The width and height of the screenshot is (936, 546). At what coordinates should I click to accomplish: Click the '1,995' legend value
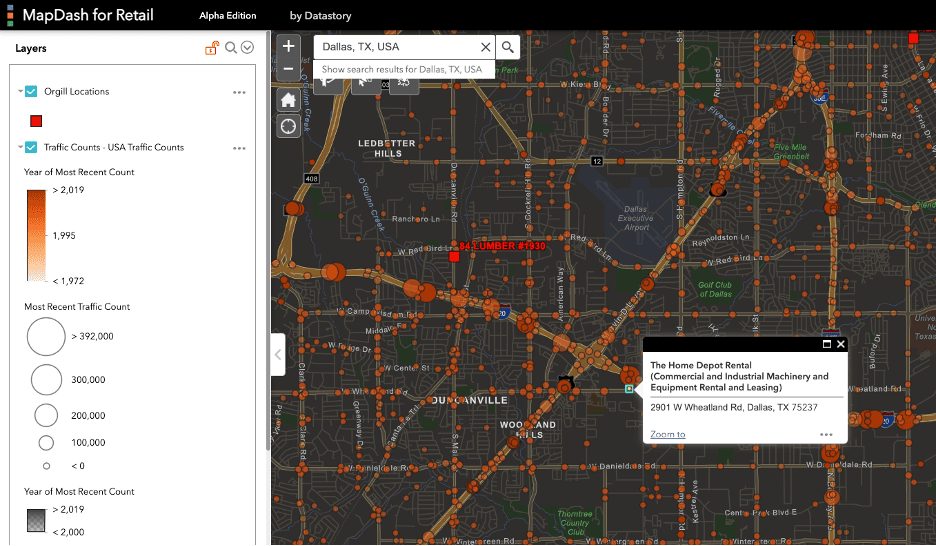coord(64,236)
